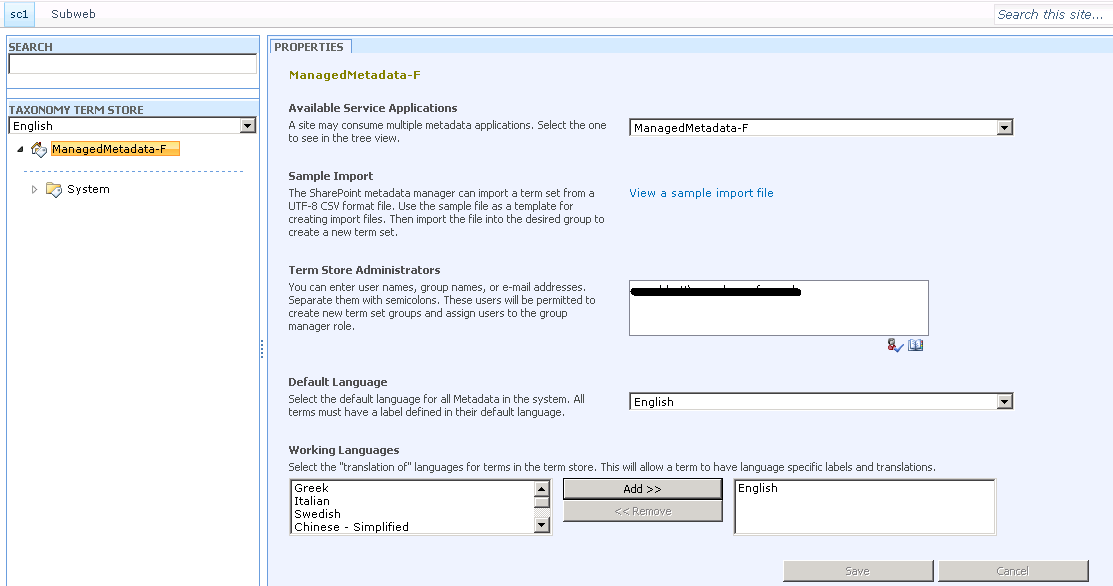Switch to the sc1 tab

pos(19,14)
